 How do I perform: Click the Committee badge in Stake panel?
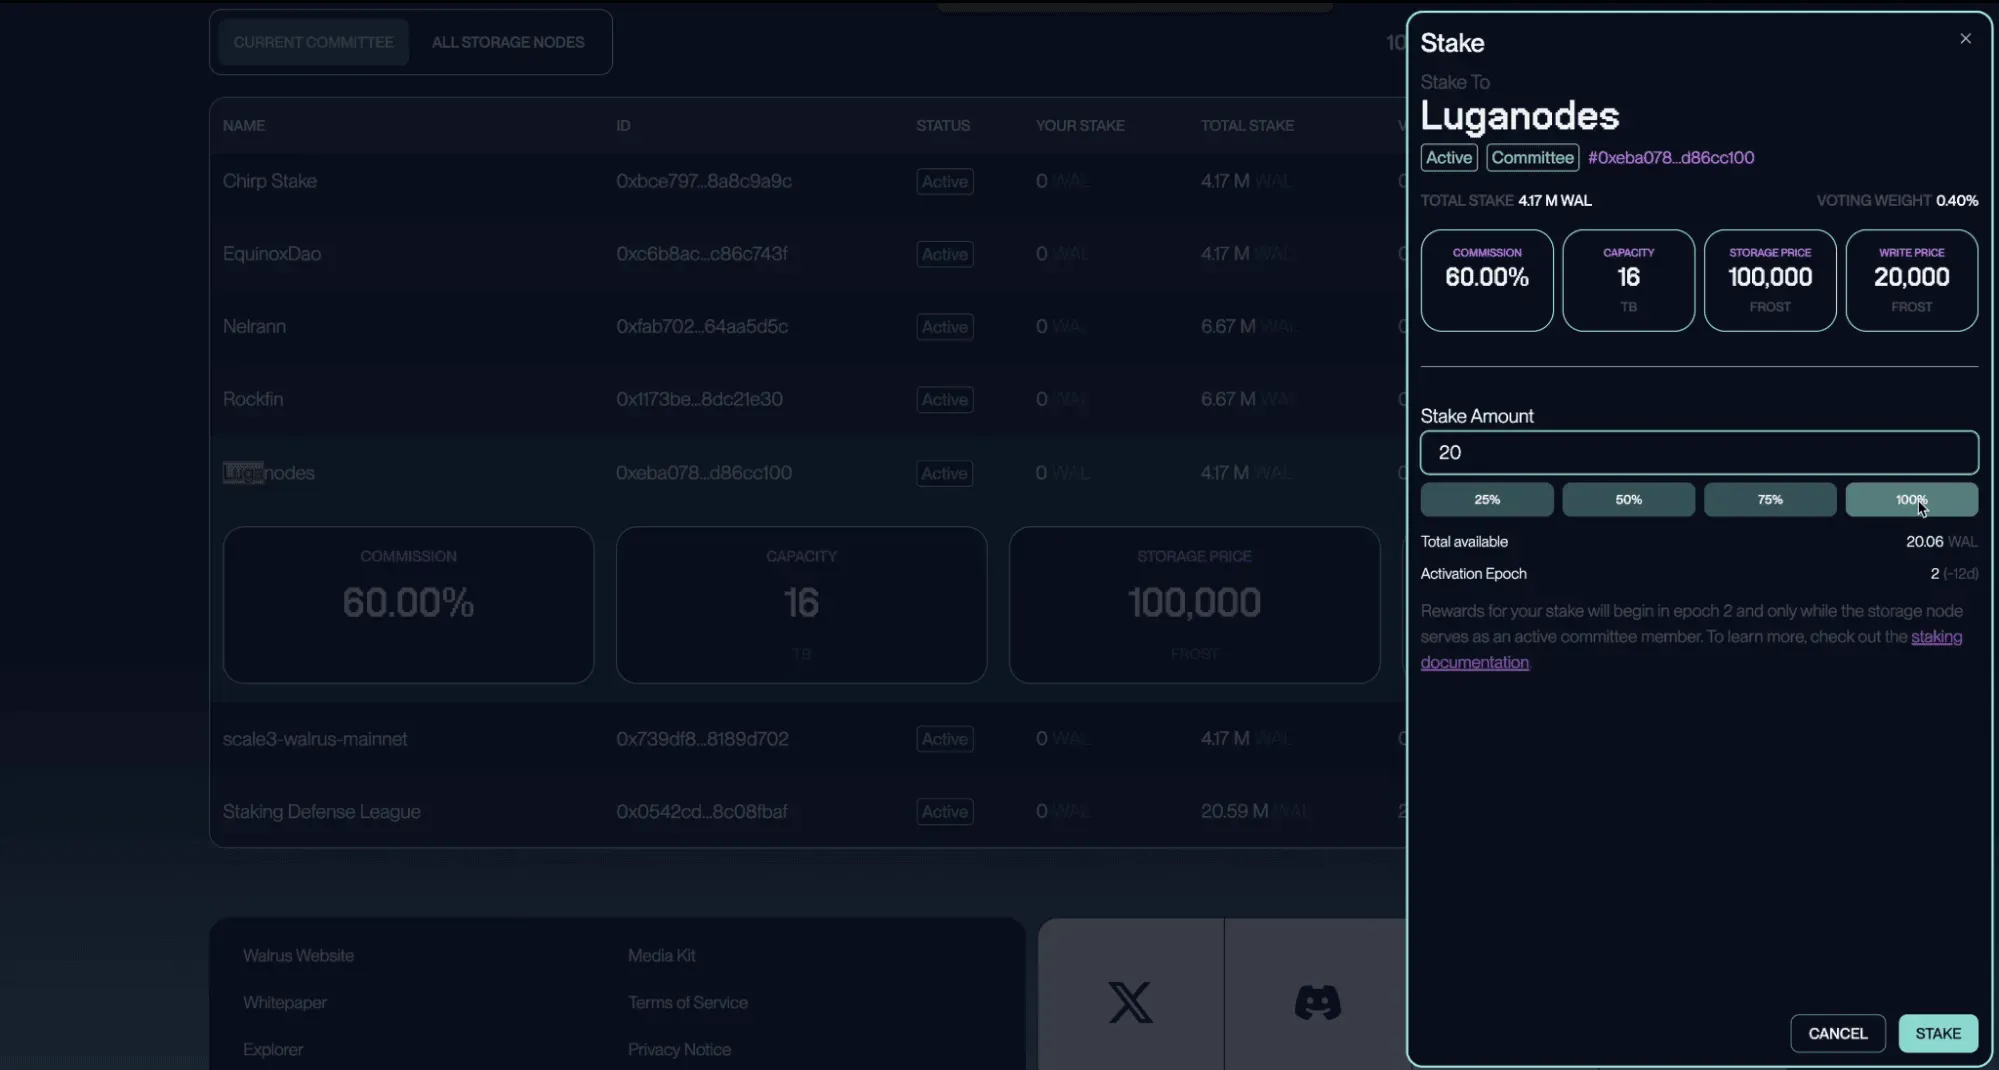[x=1533, y=158]
